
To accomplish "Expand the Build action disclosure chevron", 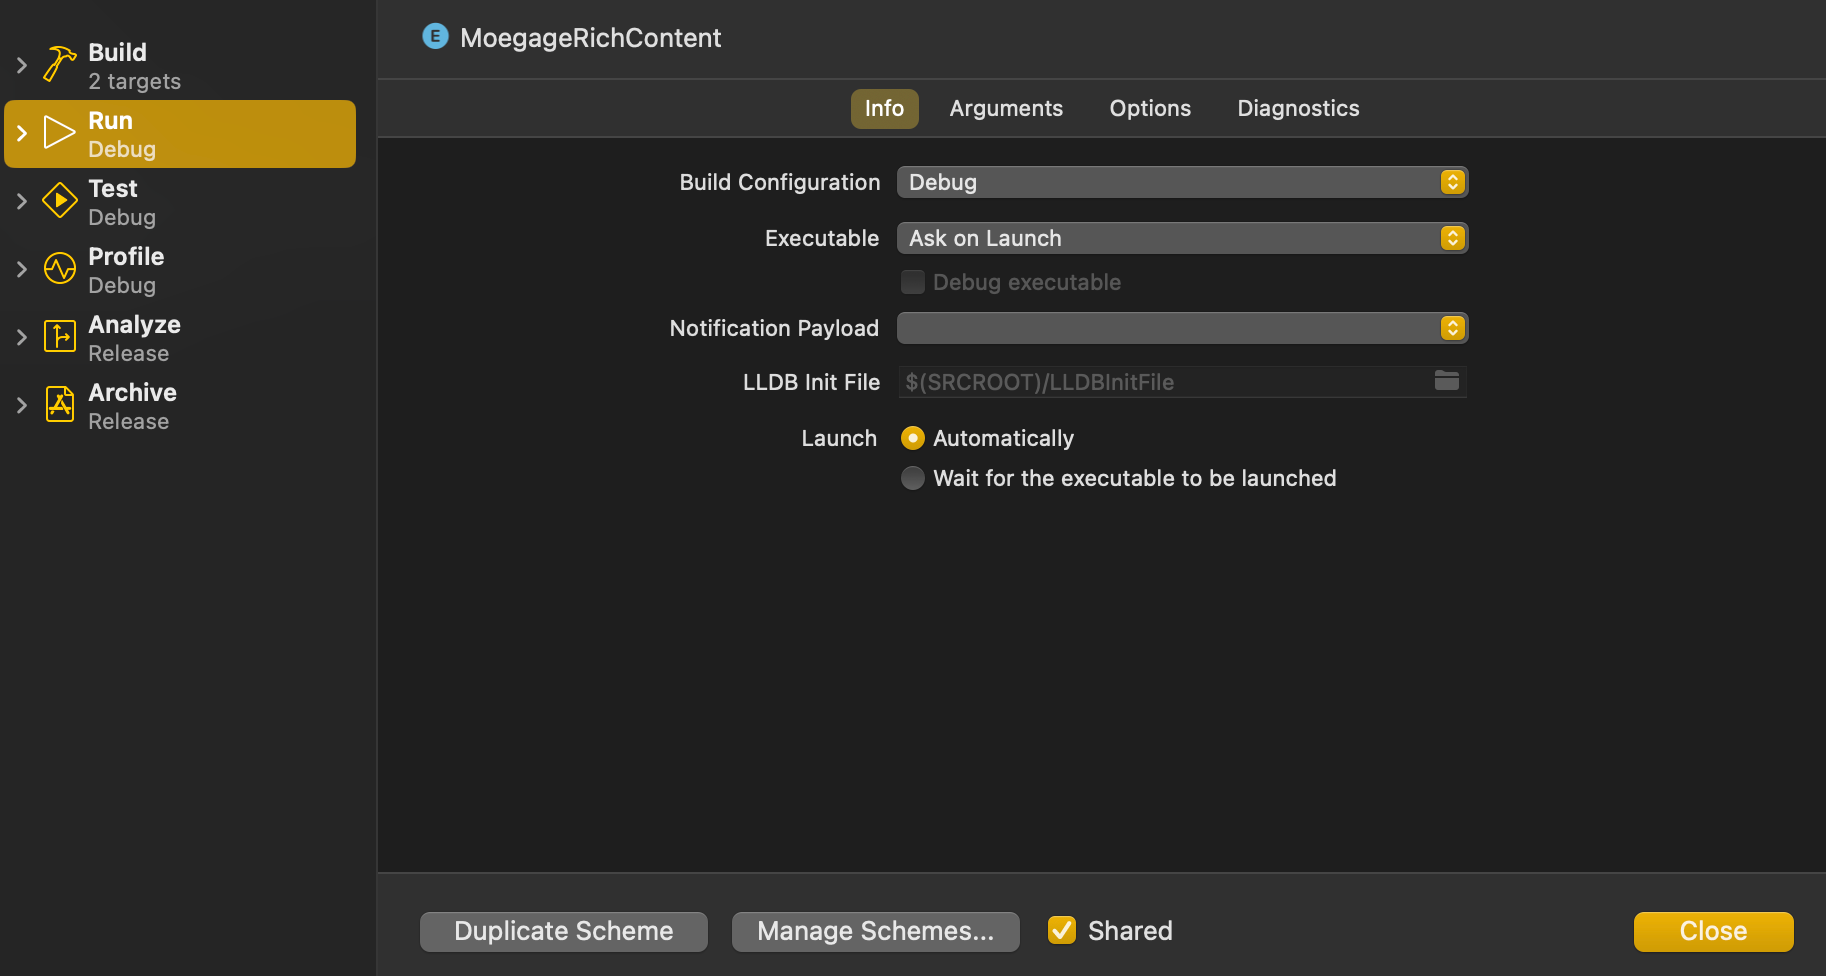I will (x=21, y=65).
